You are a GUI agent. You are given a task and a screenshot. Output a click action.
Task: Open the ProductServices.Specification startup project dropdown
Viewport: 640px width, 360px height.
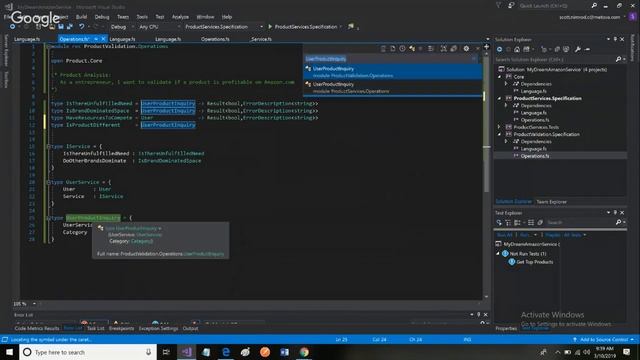(224, 27)
